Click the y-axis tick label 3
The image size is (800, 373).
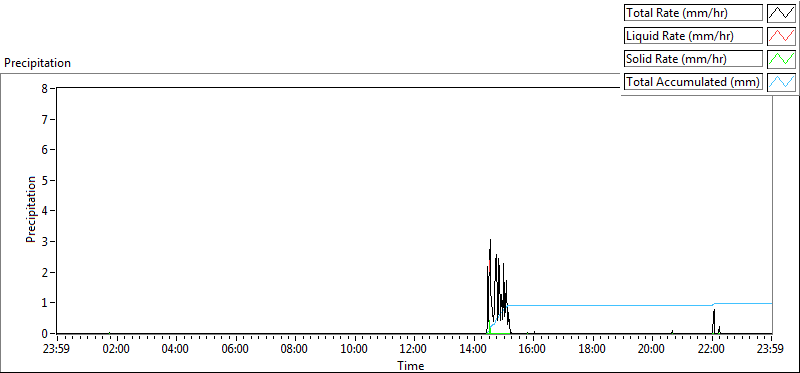coord(44,241)
